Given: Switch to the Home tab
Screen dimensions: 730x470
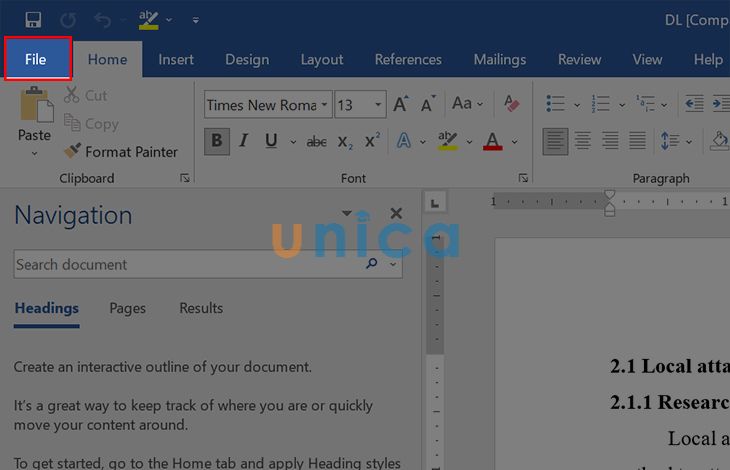Looking at the screenshot, I should (108, 60).
